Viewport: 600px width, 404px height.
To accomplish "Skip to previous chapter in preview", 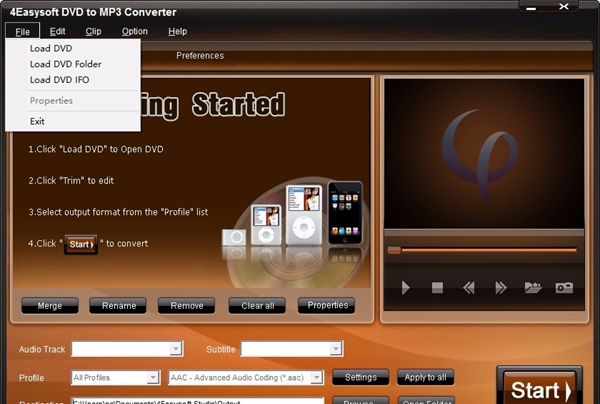I will click(469, 287).
